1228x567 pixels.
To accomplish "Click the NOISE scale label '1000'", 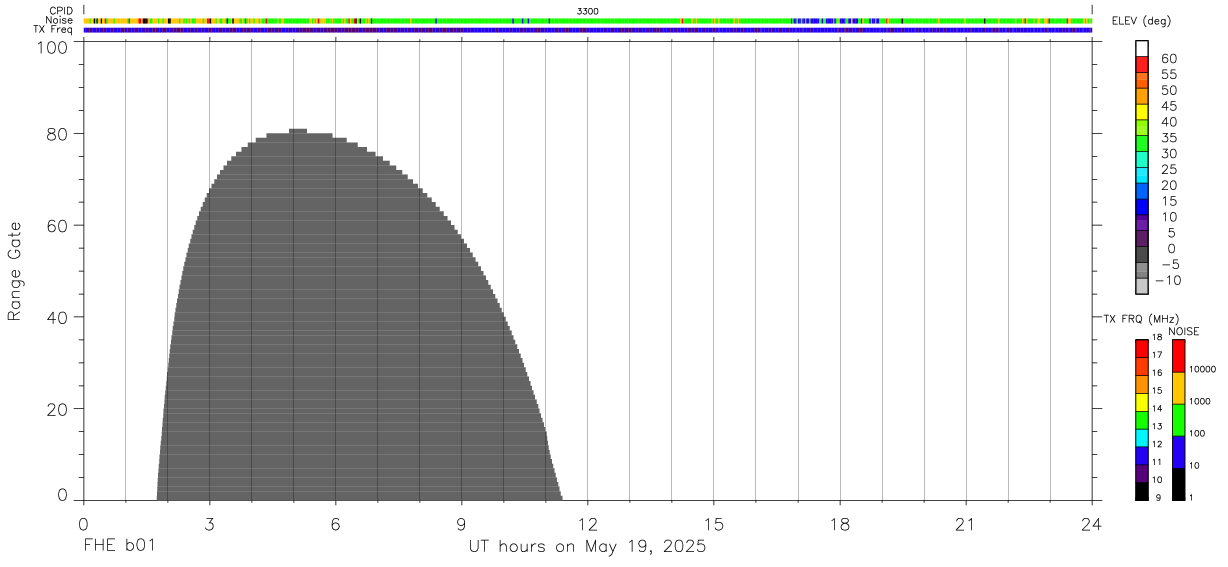I will (x=1199, y=401).
